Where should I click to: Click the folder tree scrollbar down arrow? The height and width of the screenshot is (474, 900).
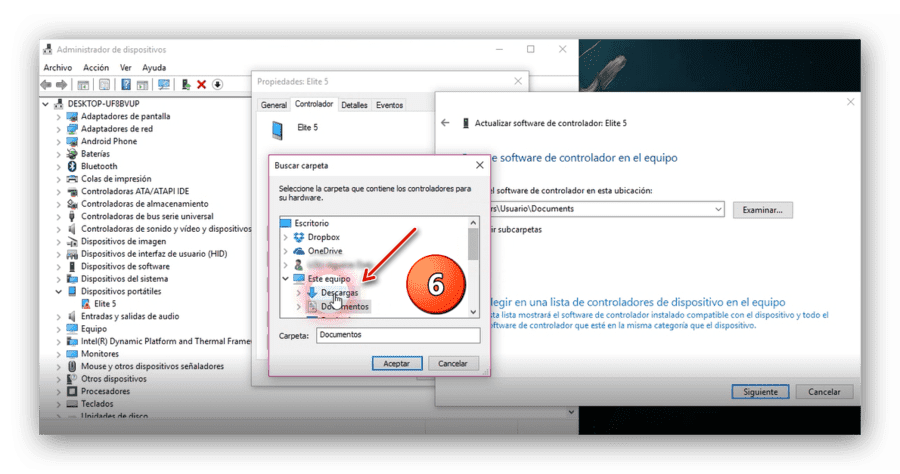pos(473,312)
